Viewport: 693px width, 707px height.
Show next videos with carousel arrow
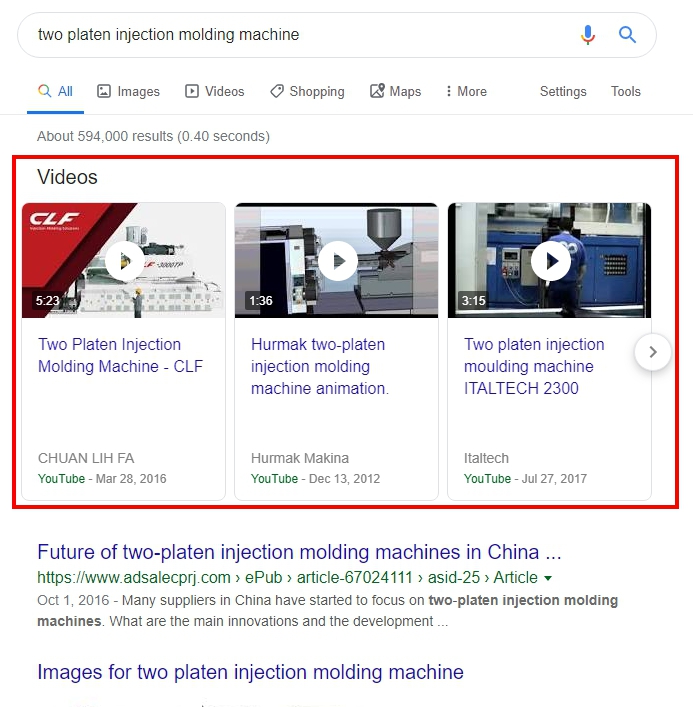coord(652,352)
